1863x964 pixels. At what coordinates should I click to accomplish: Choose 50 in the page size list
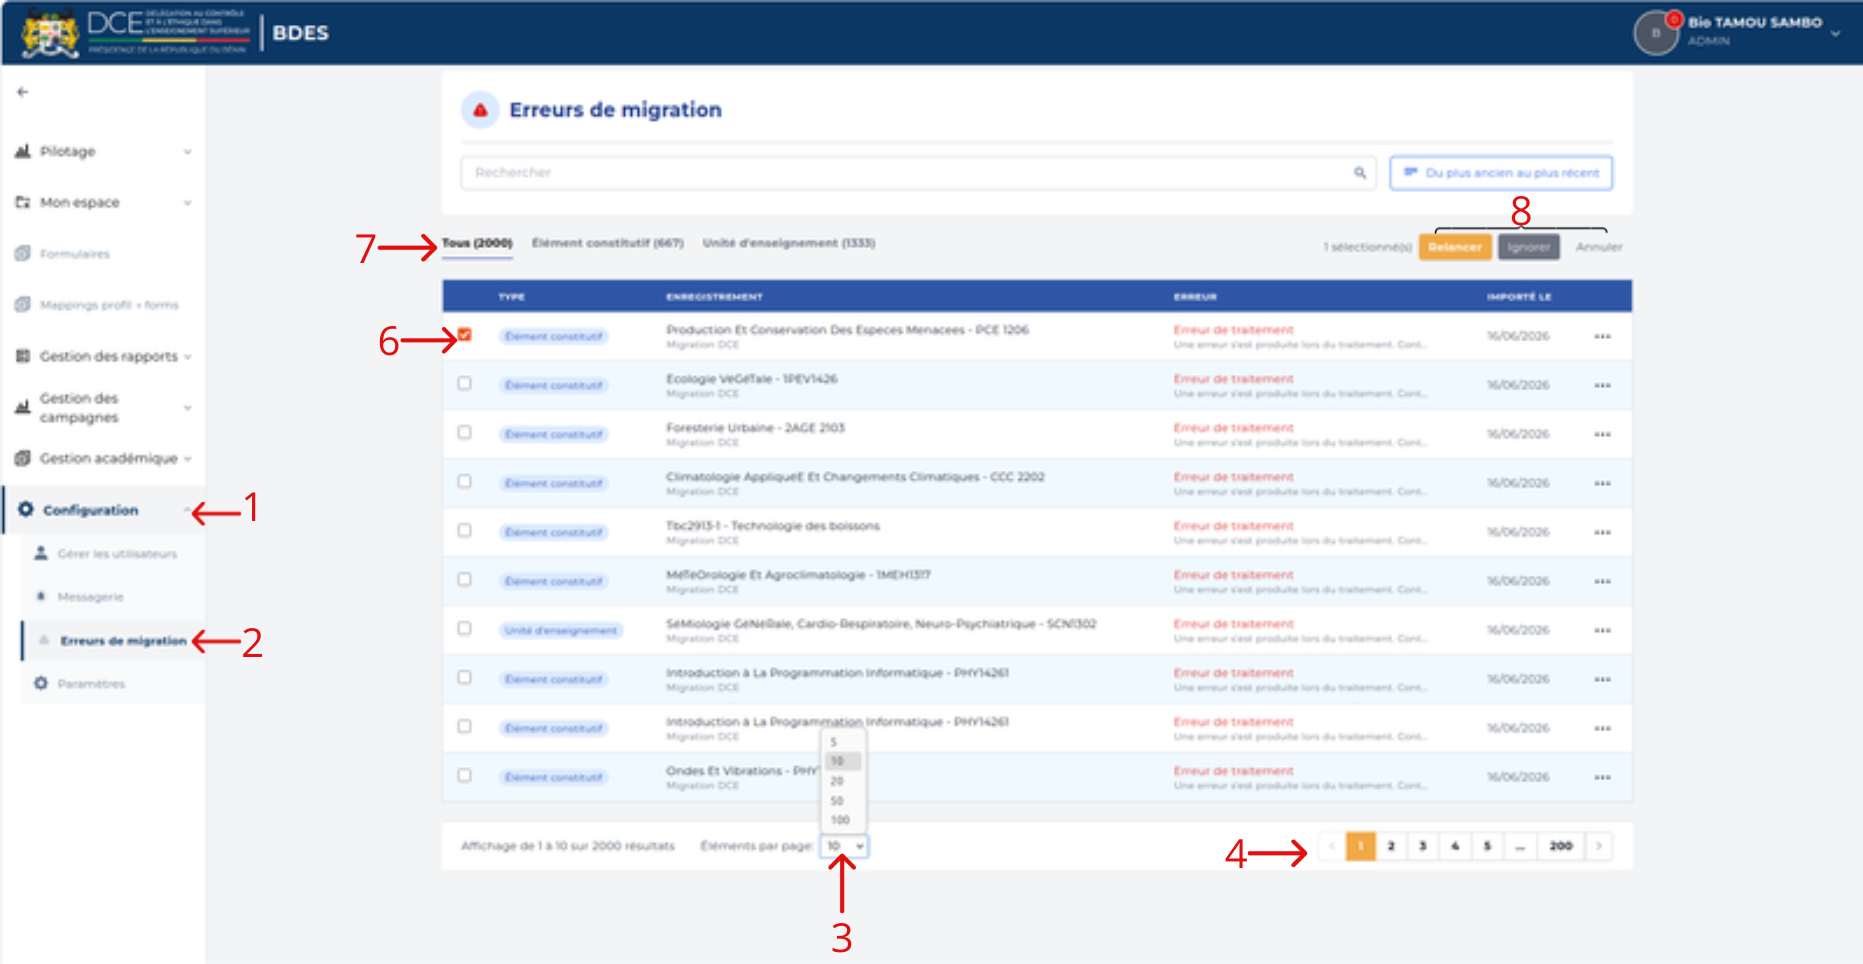tap(837, 801)
